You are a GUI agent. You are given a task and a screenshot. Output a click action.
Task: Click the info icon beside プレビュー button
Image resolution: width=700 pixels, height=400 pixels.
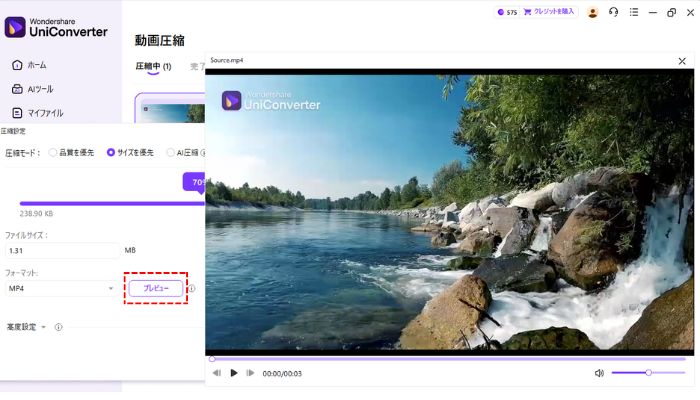pyautogui.click(x=192, y=289)
